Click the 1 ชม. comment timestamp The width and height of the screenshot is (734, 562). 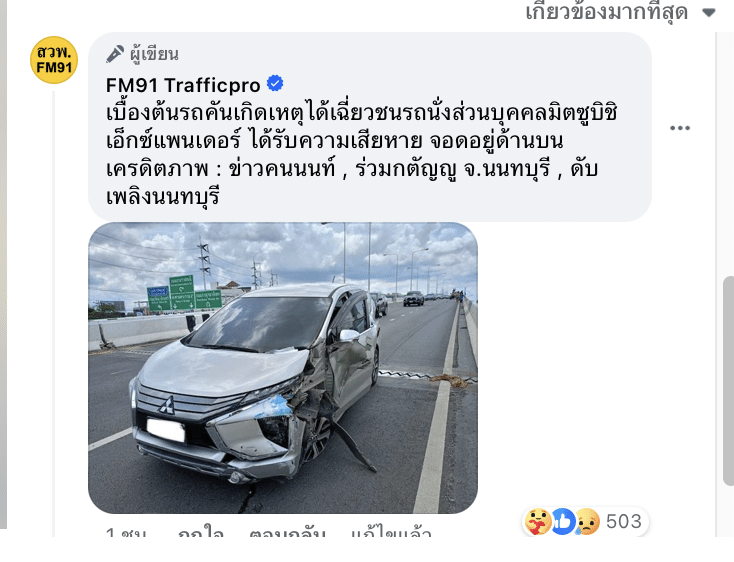point(126,533)
